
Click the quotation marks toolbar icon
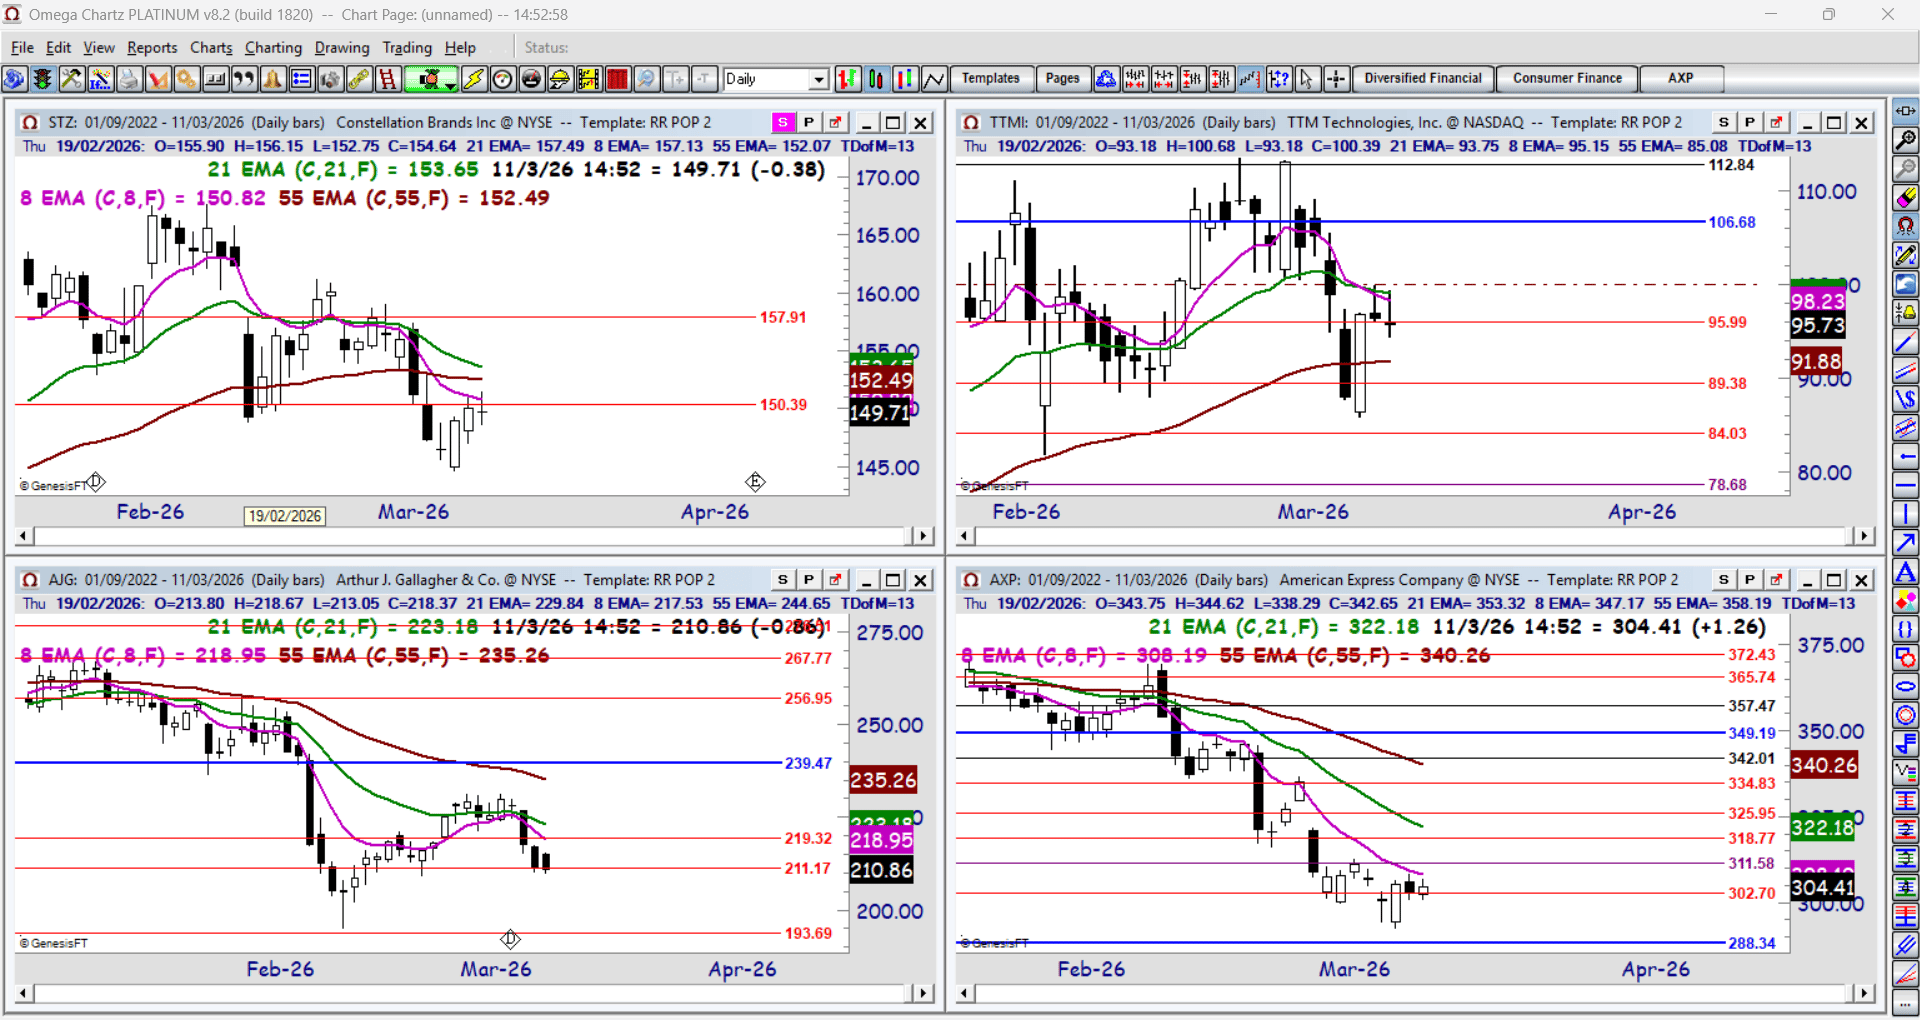[244, 79]
